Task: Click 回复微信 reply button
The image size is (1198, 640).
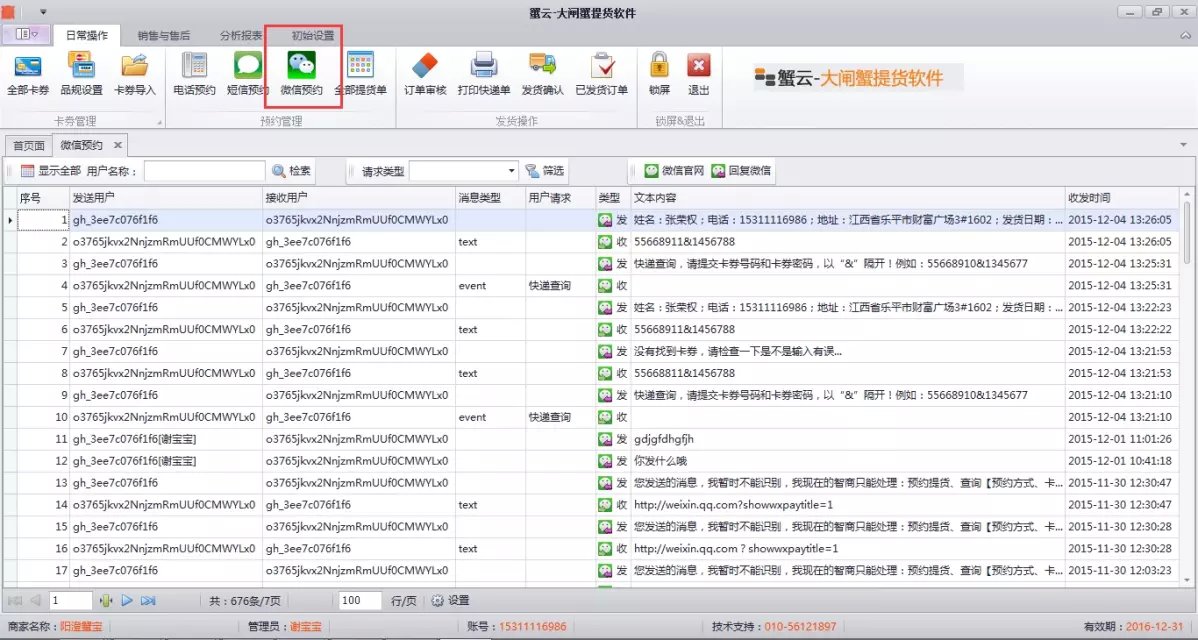Action: [x=740, y=171]
